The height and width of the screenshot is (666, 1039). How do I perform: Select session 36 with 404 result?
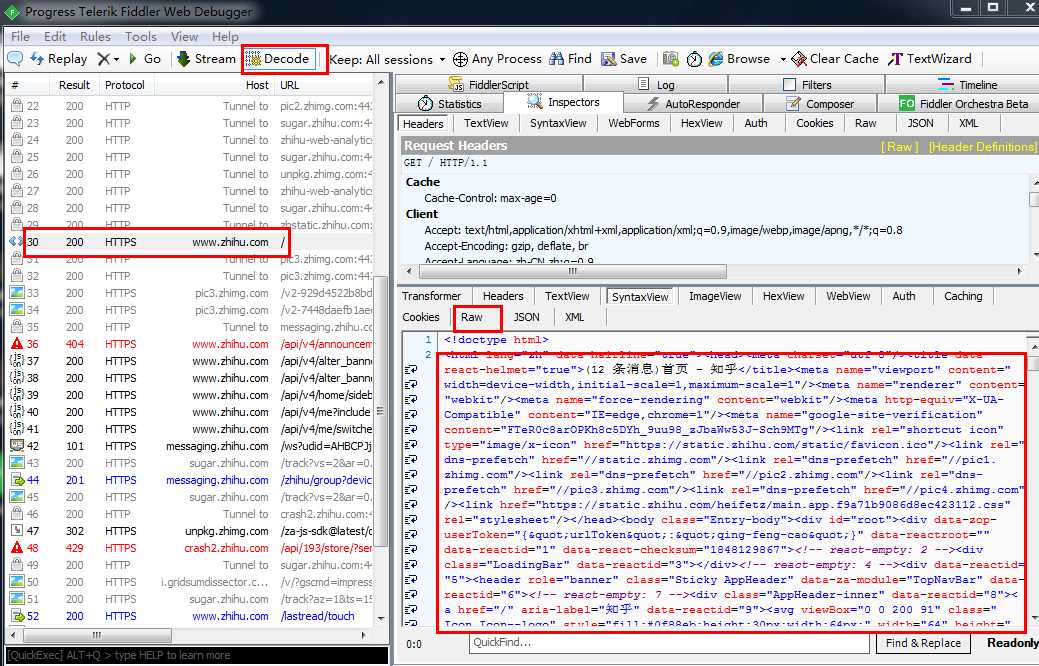(x=190, y=344)
